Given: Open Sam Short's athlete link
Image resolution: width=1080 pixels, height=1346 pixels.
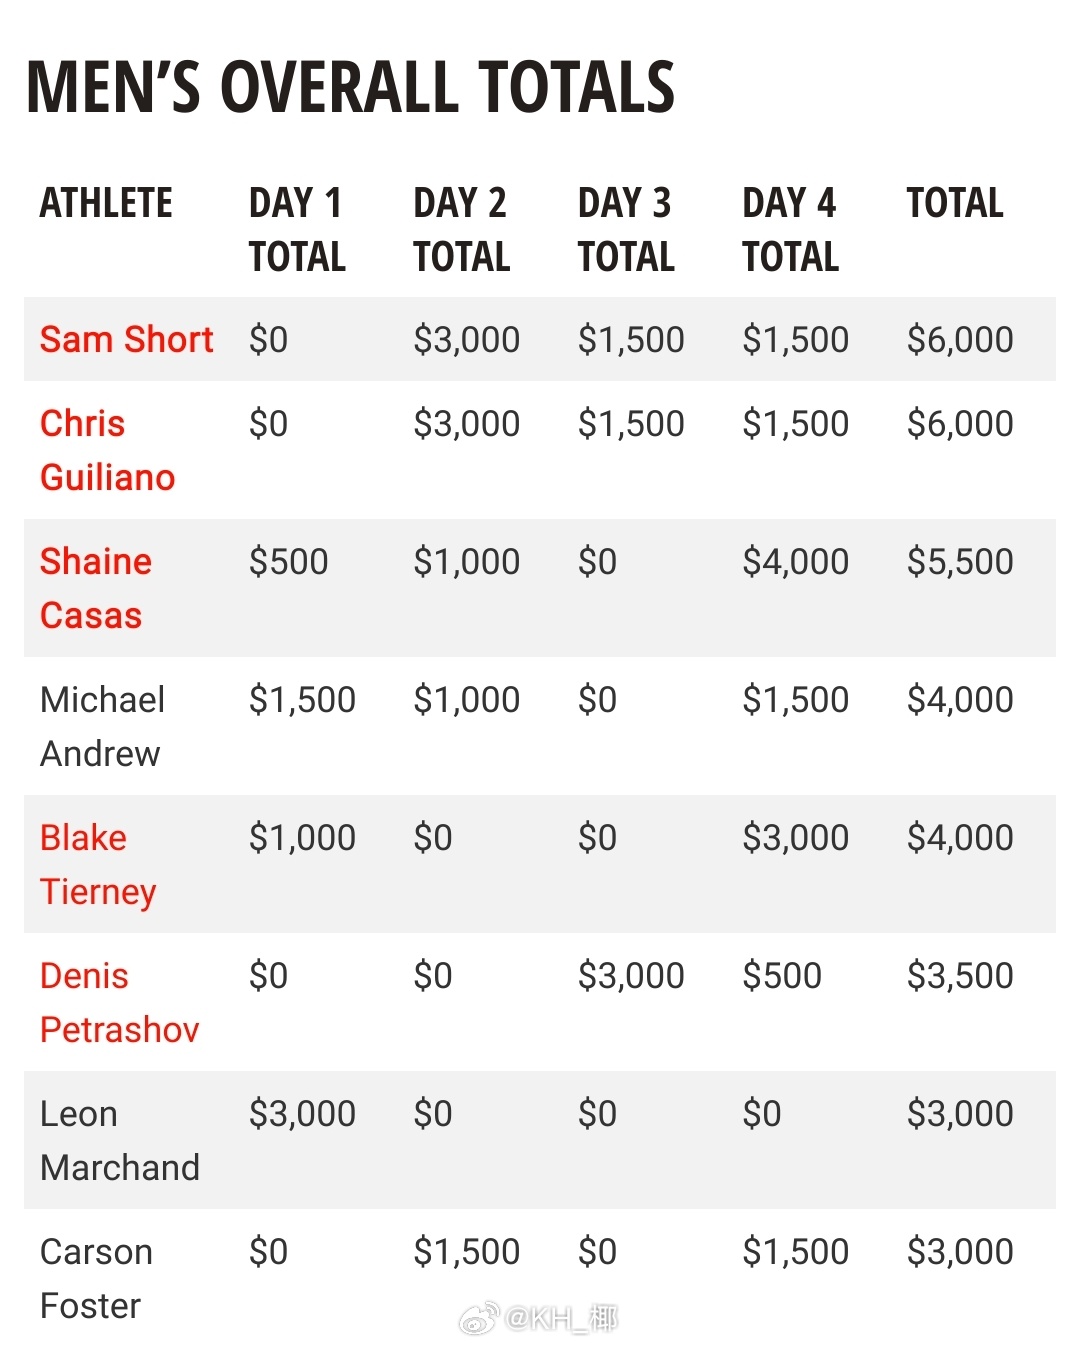Looking at the screenshot, I should [x=126, y=340].
